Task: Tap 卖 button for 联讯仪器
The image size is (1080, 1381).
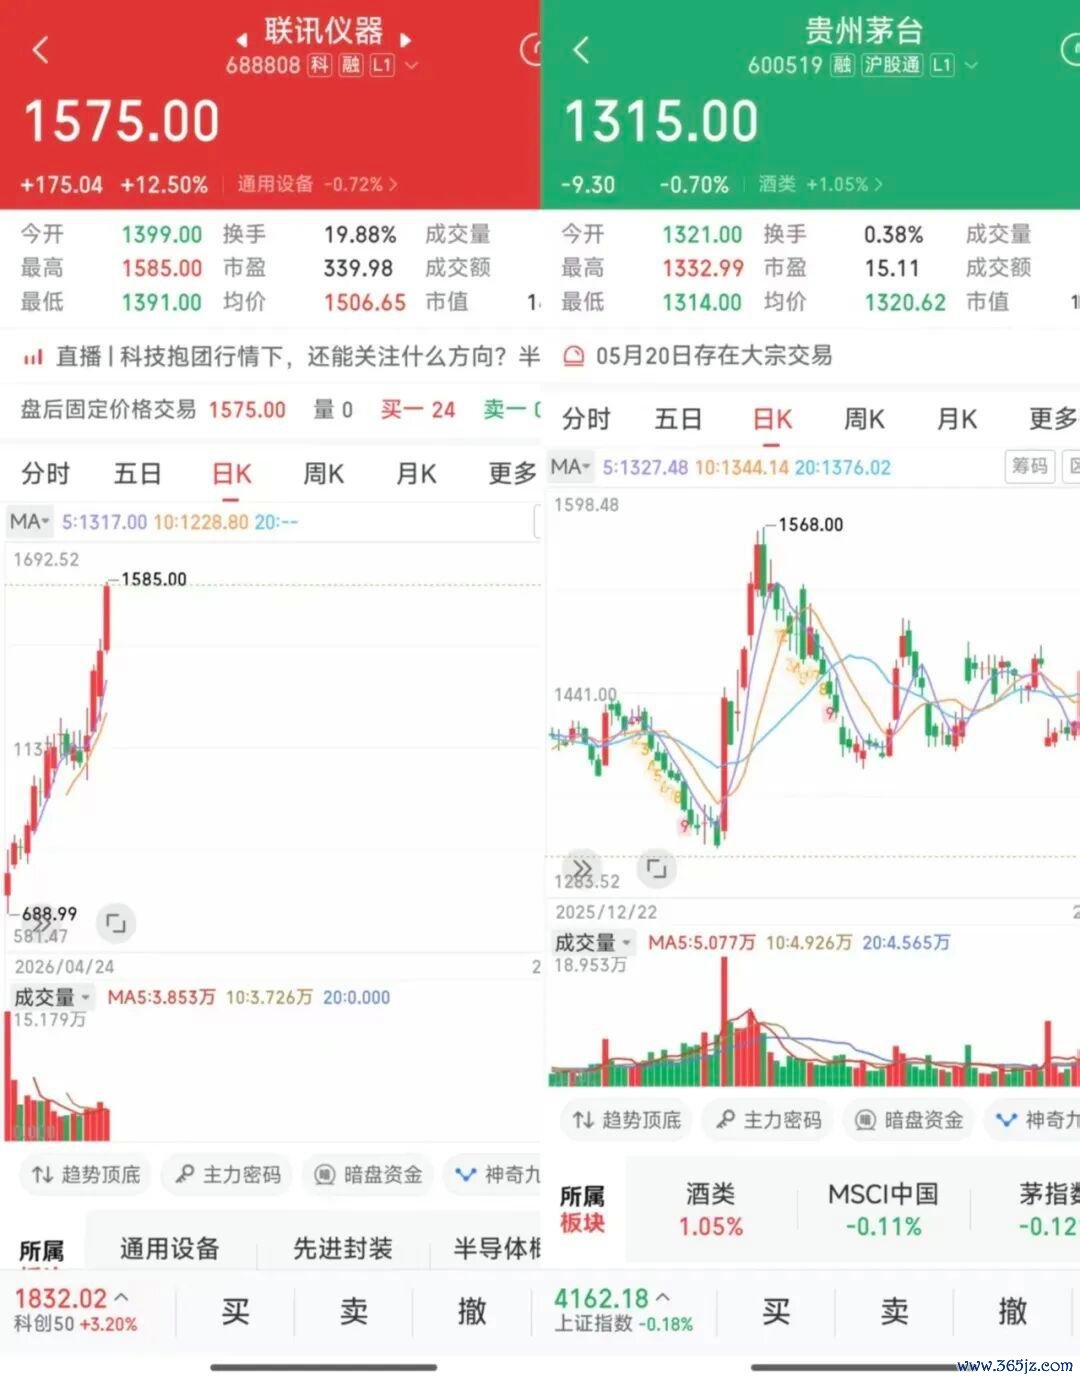Action: pyautogui.click(x=354, y=1311)
